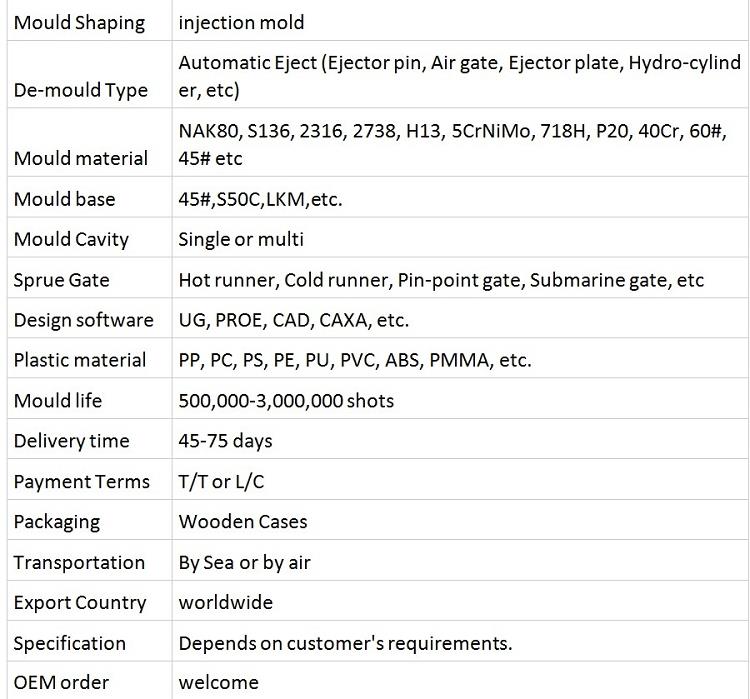This screenshot has width=750, height=699.
Task: Select the De-mould Type label cell
Action: pyautogui.click(x=89, y=75)
